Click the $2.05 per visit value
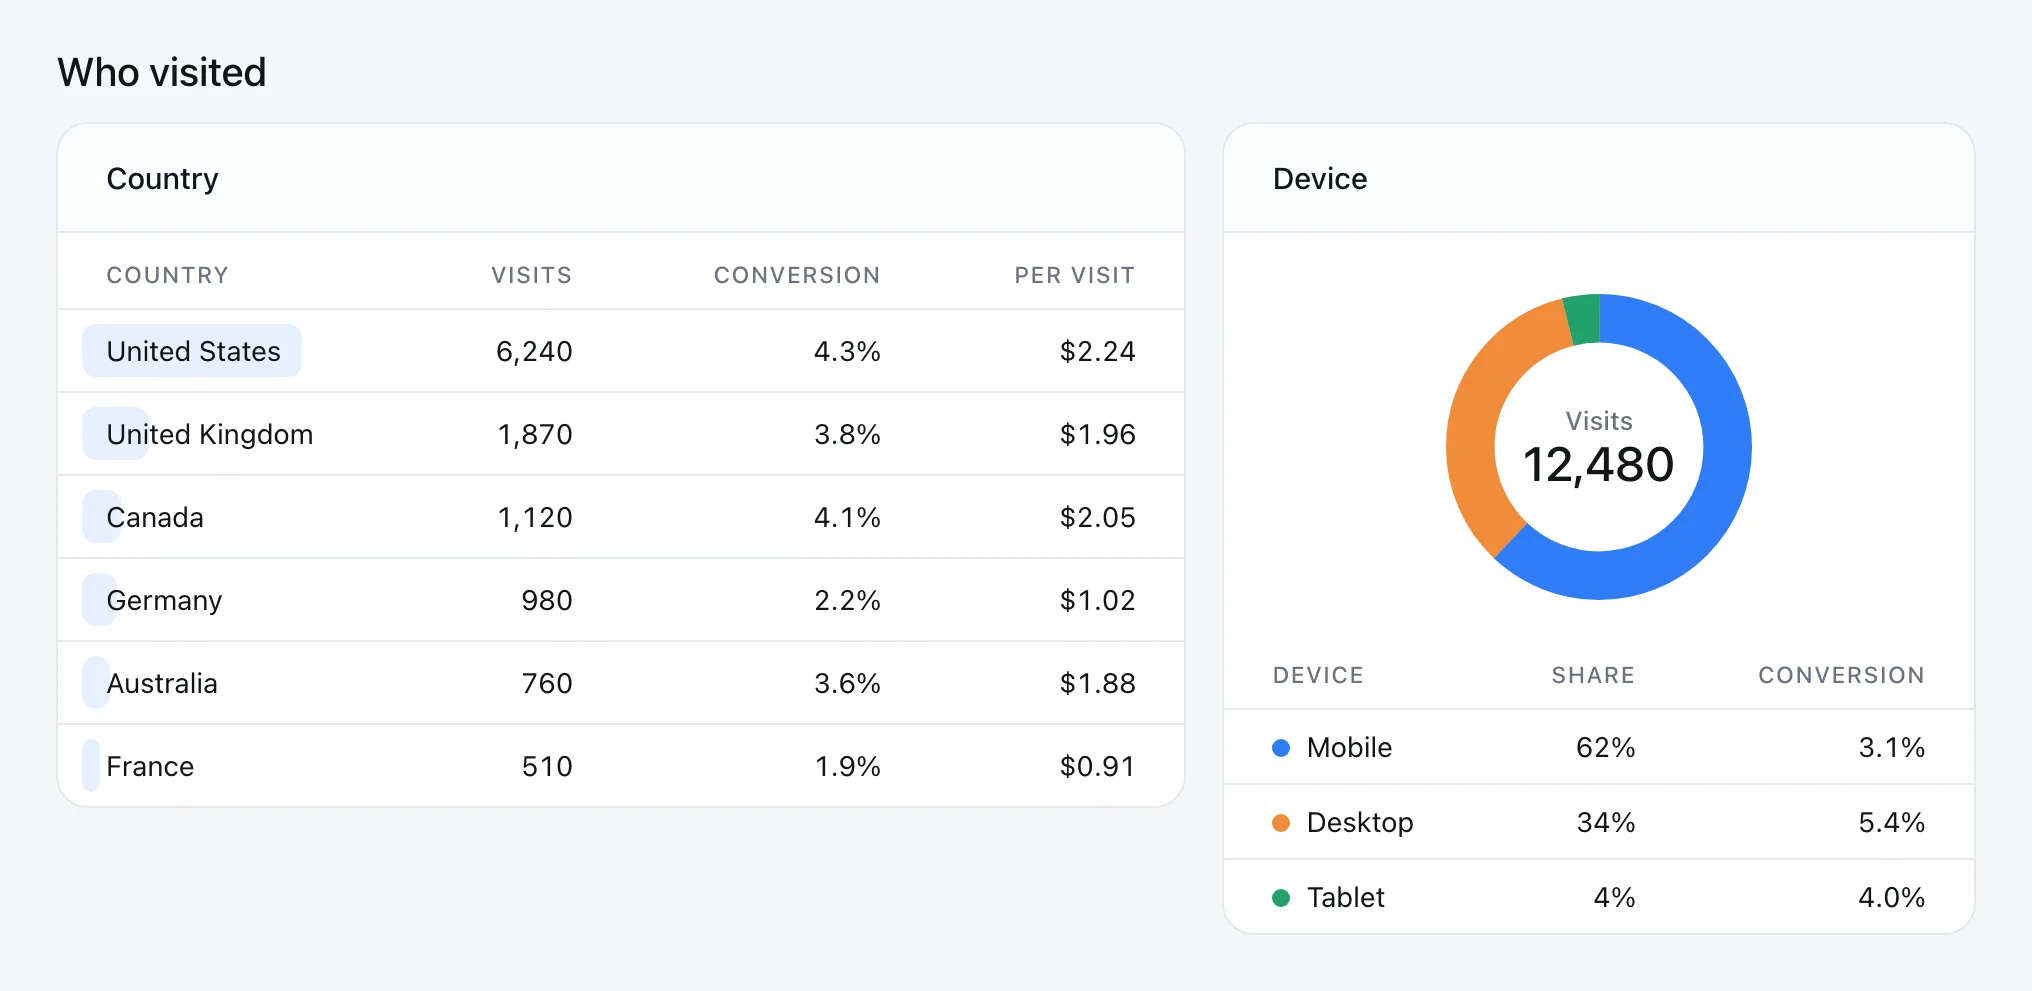 tap(1097, 517)
